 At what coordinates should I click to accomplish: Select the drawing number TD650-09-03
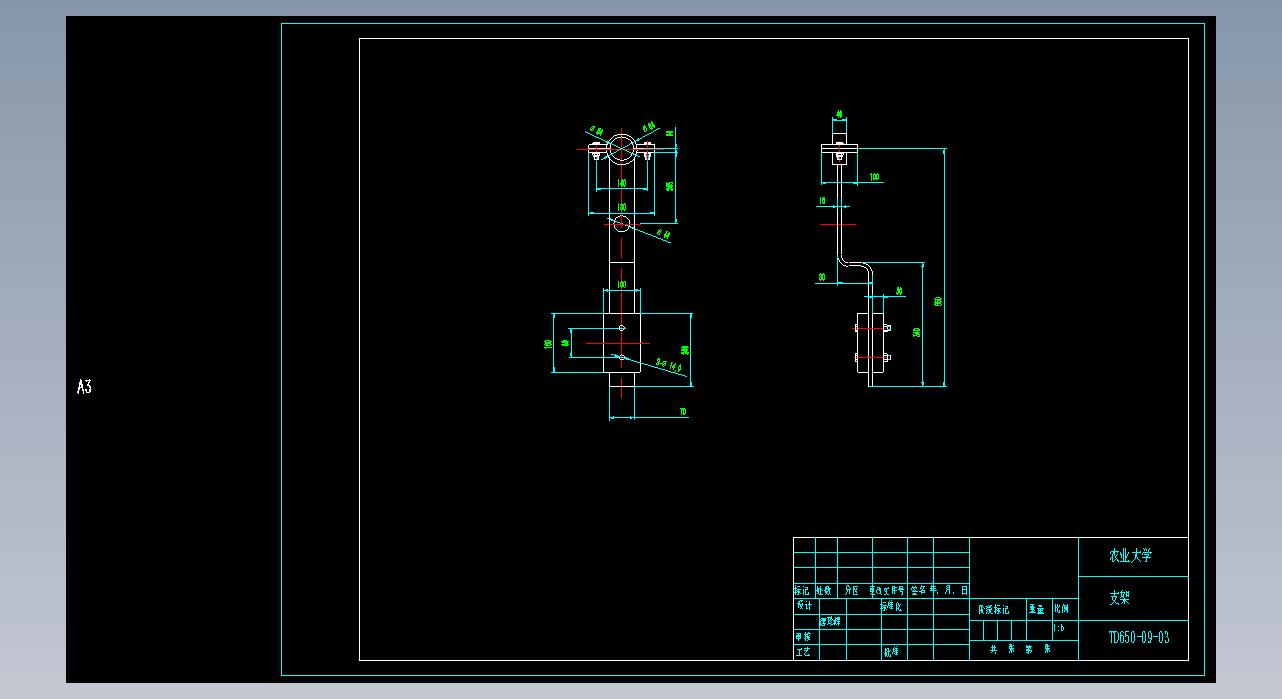tap(1138, 638)
